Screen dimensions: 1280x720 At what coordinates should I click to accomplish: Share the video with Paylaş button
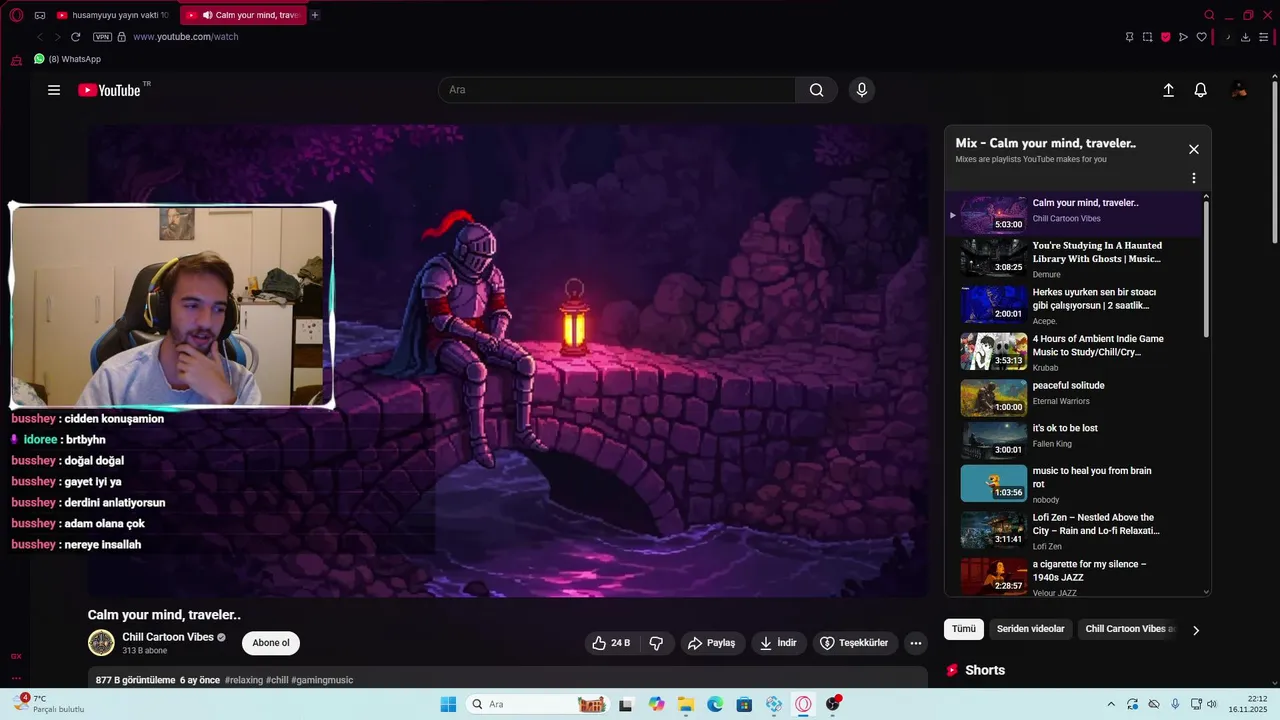pyautogui.click(x=711, y=643)
